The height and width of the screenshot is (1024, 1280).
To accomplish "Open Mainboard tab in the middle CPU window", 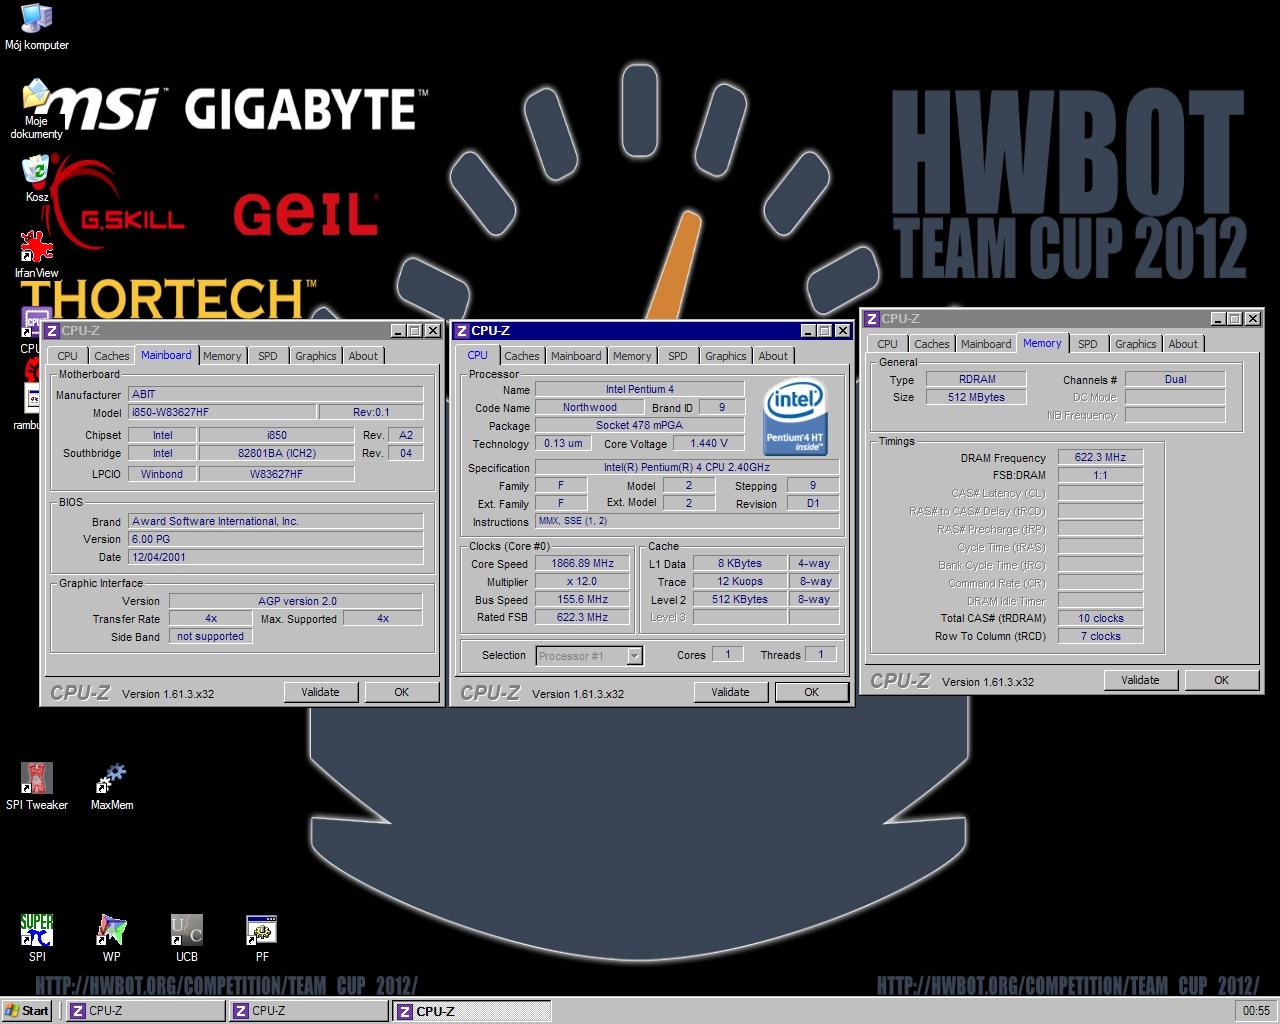I will 576,356.
